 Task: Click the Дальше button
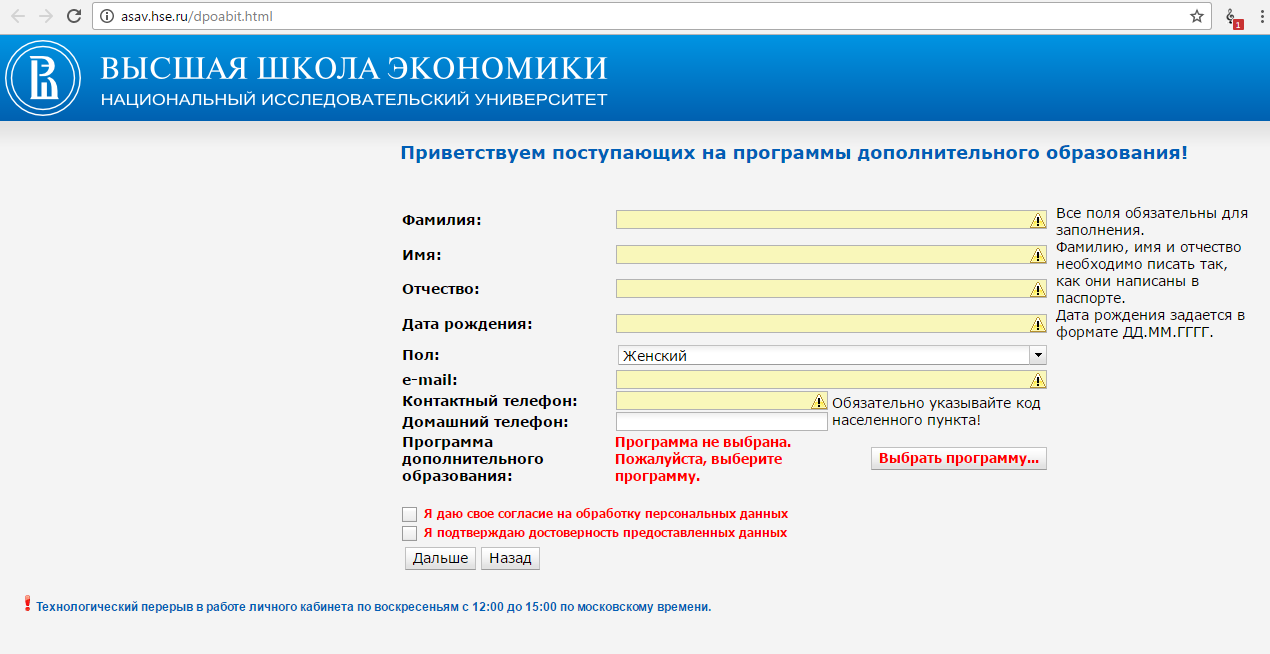(441, 558)
